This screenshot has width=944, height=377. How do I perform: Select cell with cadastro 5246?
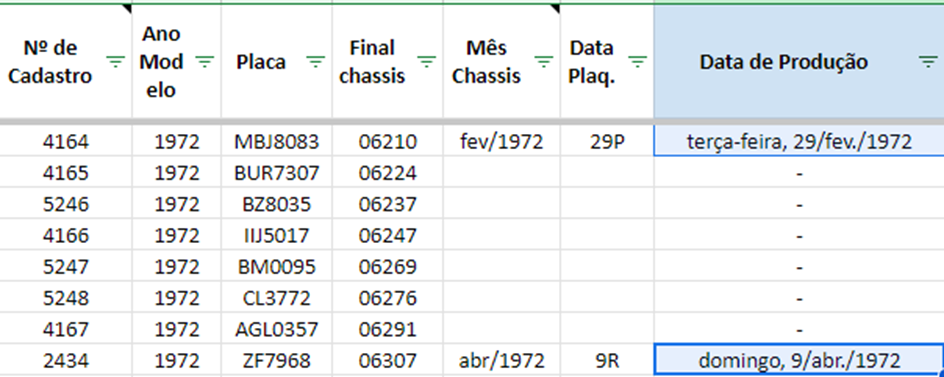[66, 204]
